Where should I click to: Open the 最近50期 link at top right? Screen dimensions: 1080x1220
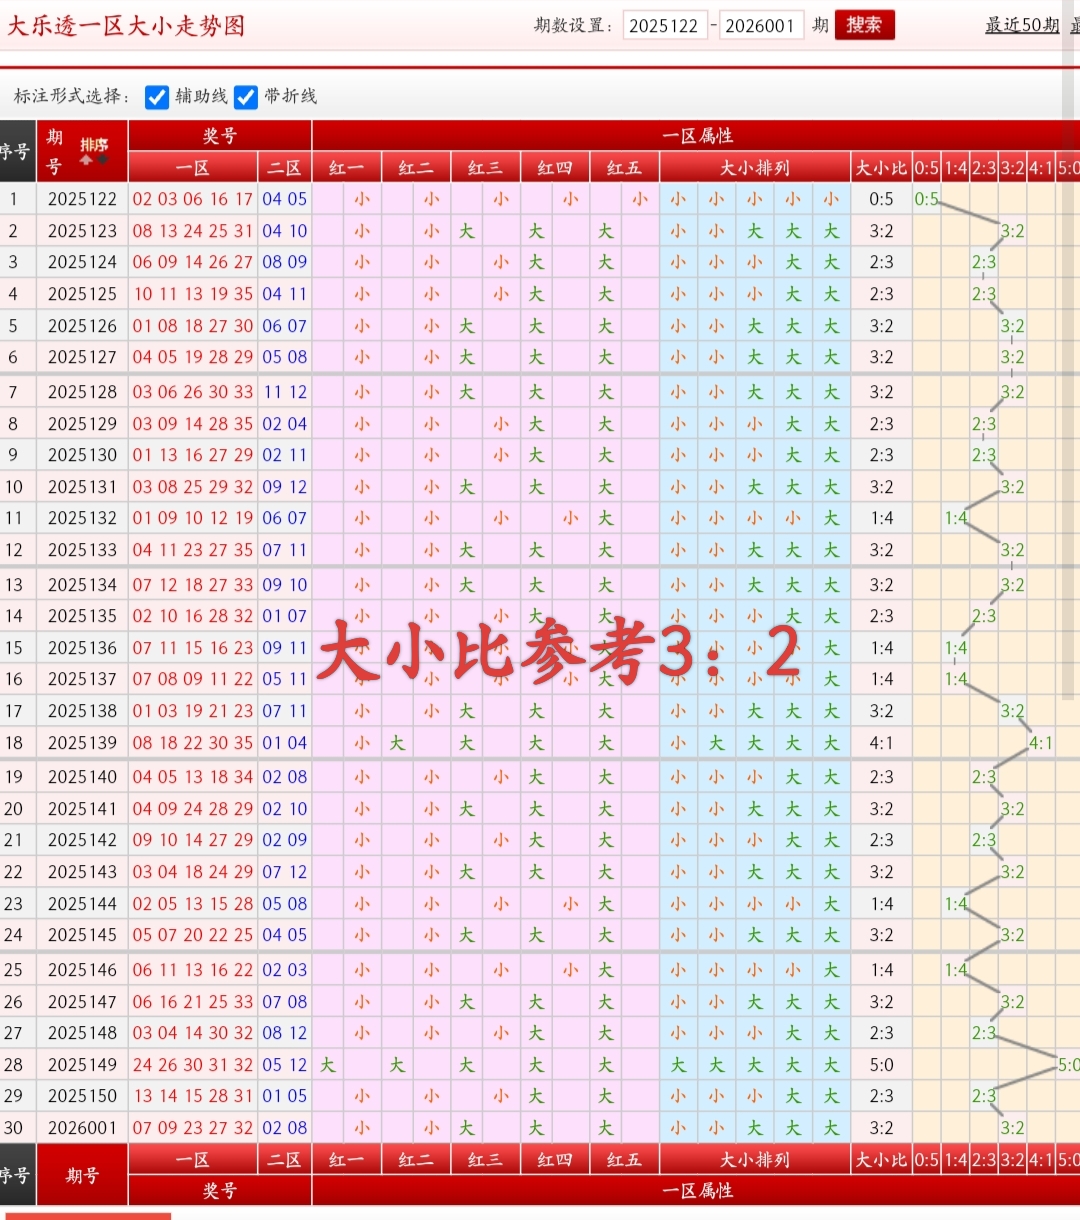pos(1019,25)
